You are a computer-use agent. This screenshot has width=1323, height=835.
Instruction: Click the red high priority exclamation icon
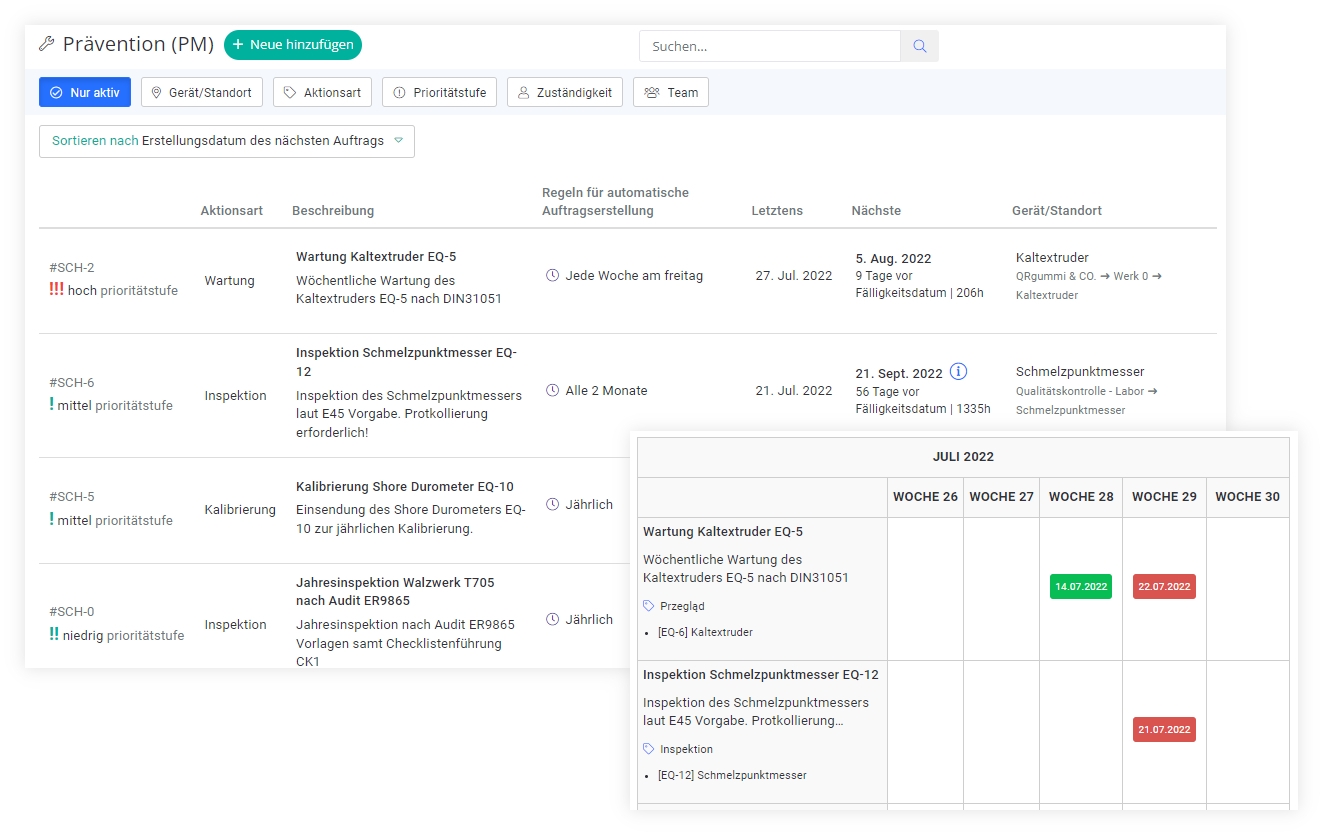click(x=56, y=289)
